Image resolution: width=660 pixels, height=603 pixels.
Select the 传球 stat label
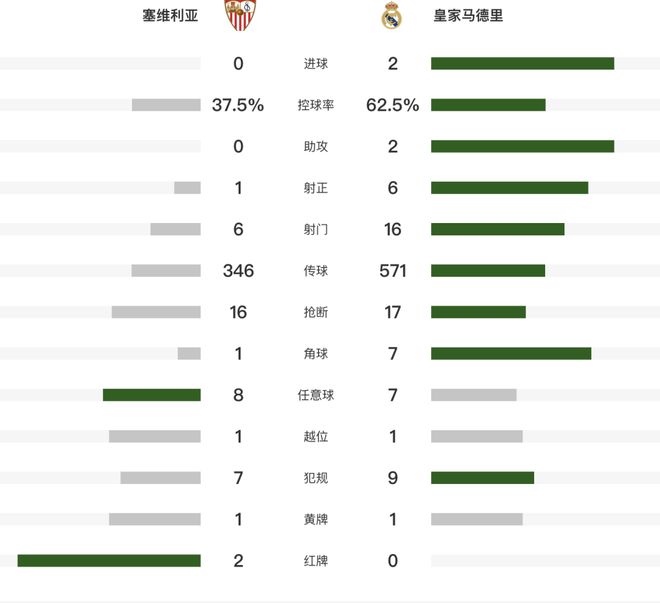pos(315,271)
